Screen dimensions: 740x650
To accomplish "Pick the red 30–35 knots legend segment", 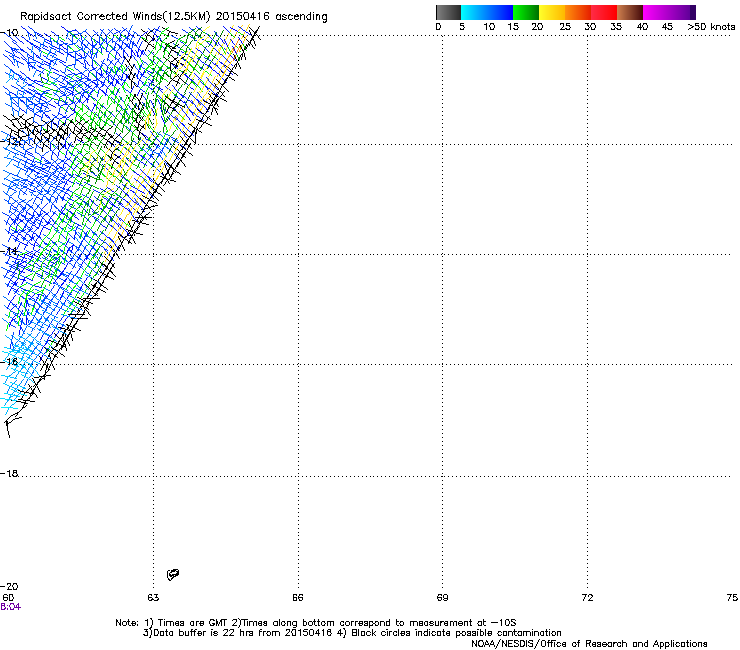I will 604,12.
